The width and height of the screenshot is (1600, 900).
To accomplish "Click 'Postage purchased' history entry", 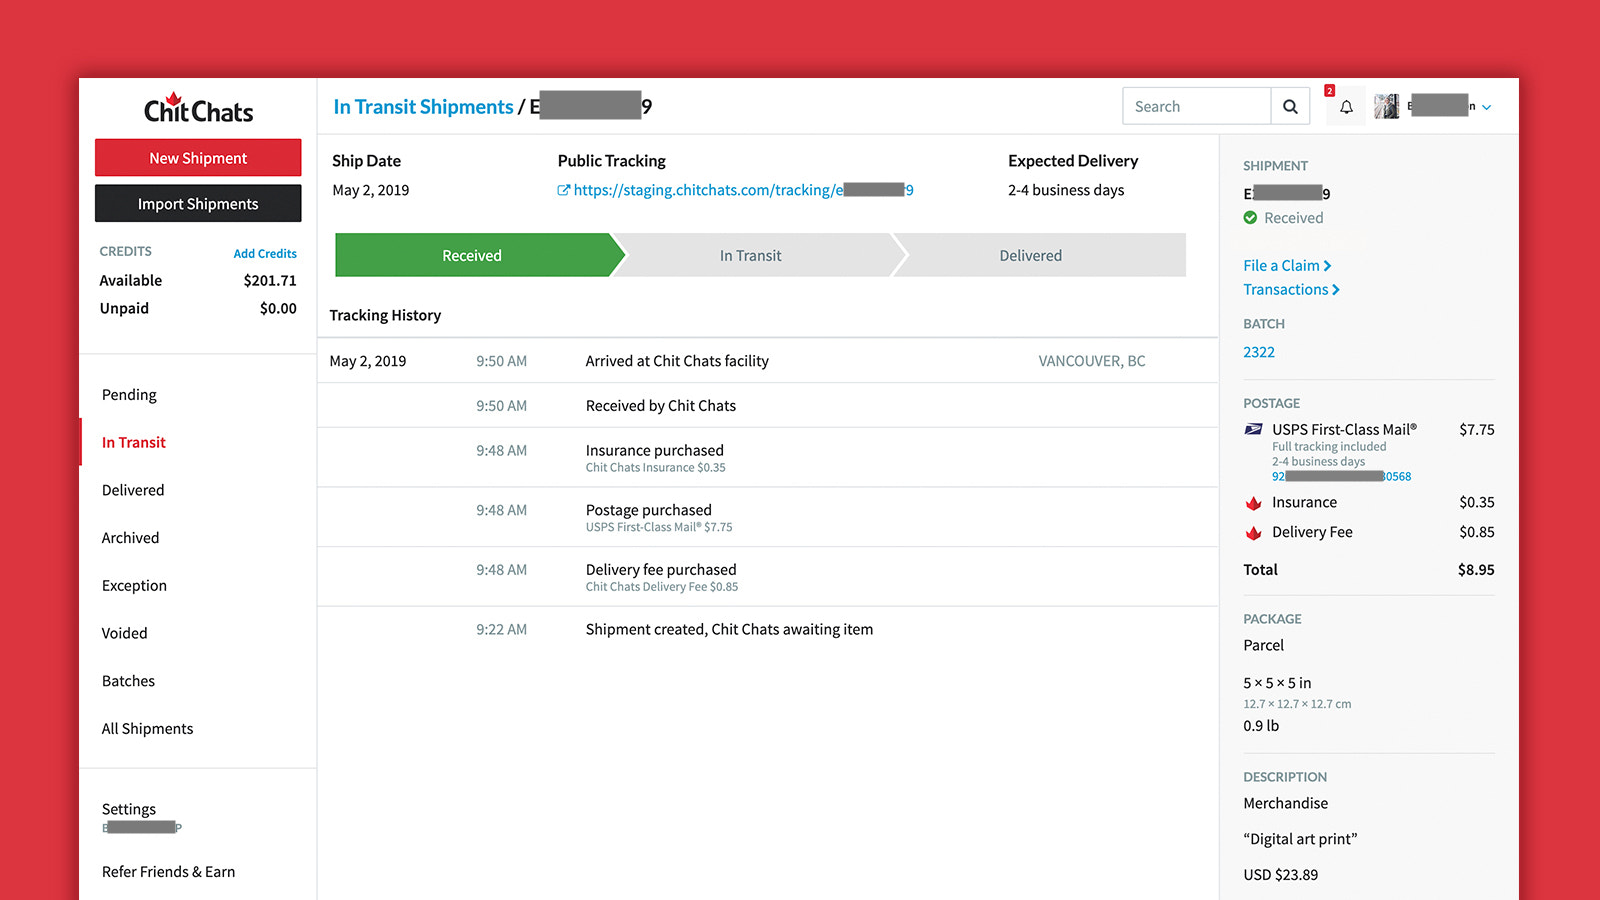I will click(649, 510).
